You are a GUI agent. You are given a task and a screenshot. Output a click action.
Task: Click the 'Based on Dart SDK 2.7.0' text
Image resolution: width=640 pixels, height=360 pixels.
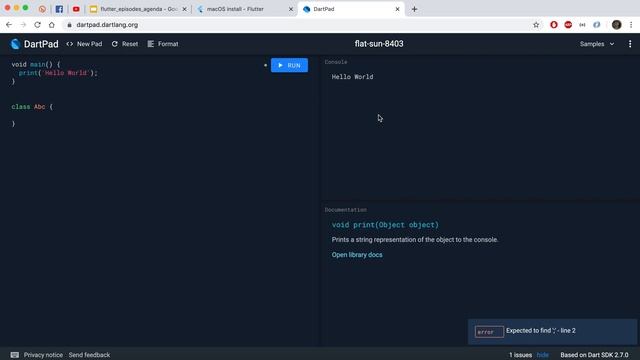tap(594, 355)
